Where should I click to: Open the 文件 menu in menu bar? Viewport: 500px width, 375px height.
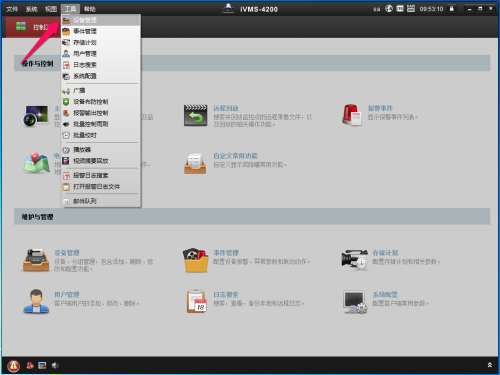12,9
